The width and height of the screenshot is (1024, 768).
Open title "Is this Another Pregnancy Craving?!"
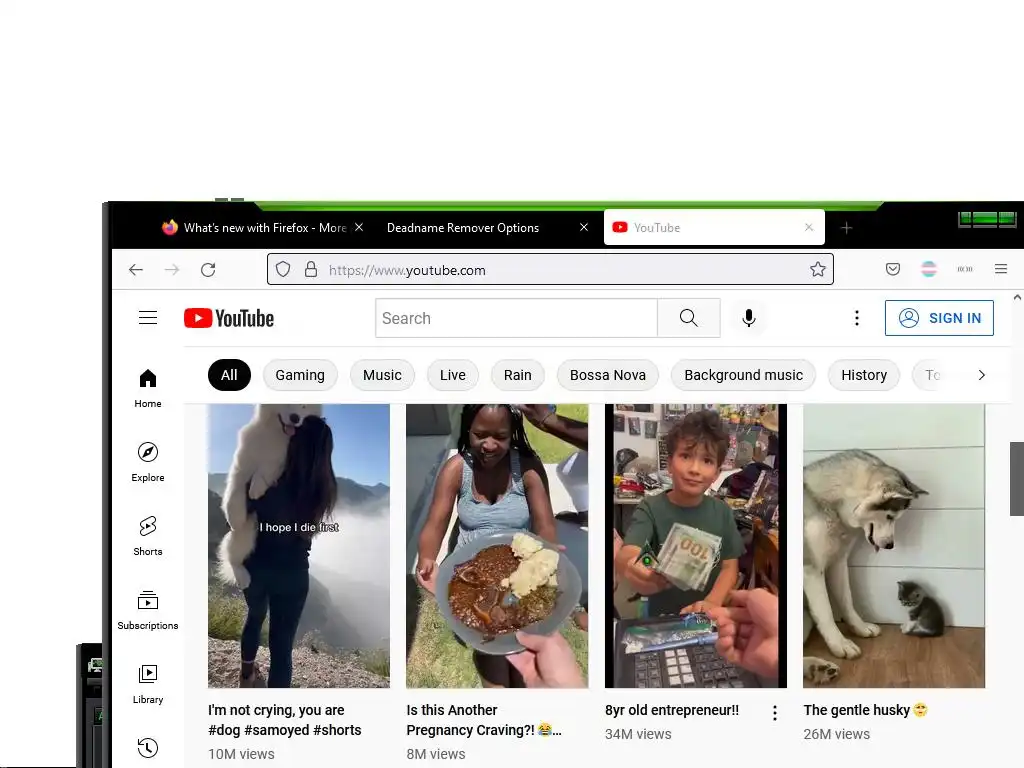pos(484,720)
